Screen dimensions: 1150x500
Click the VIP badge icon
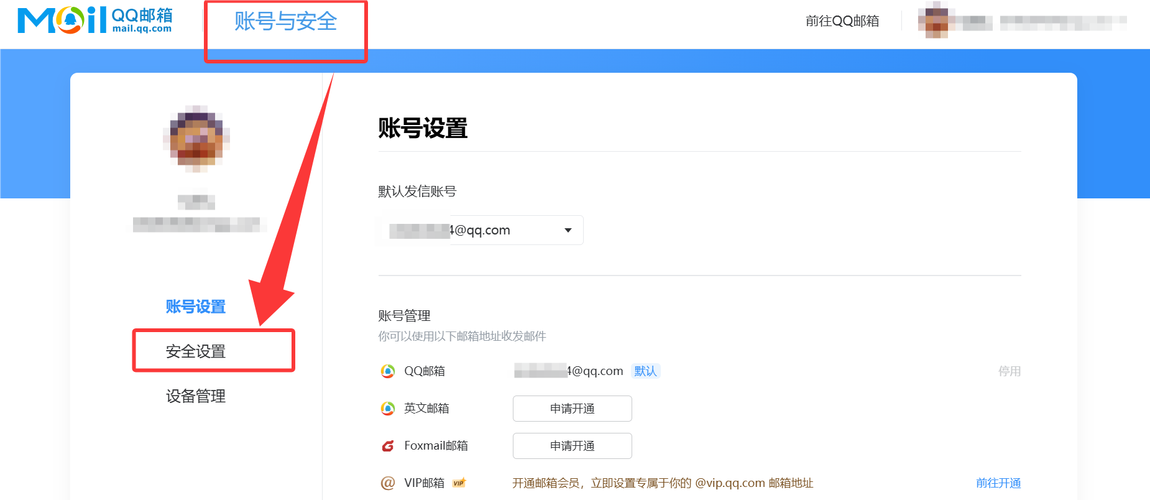[460, 483]
